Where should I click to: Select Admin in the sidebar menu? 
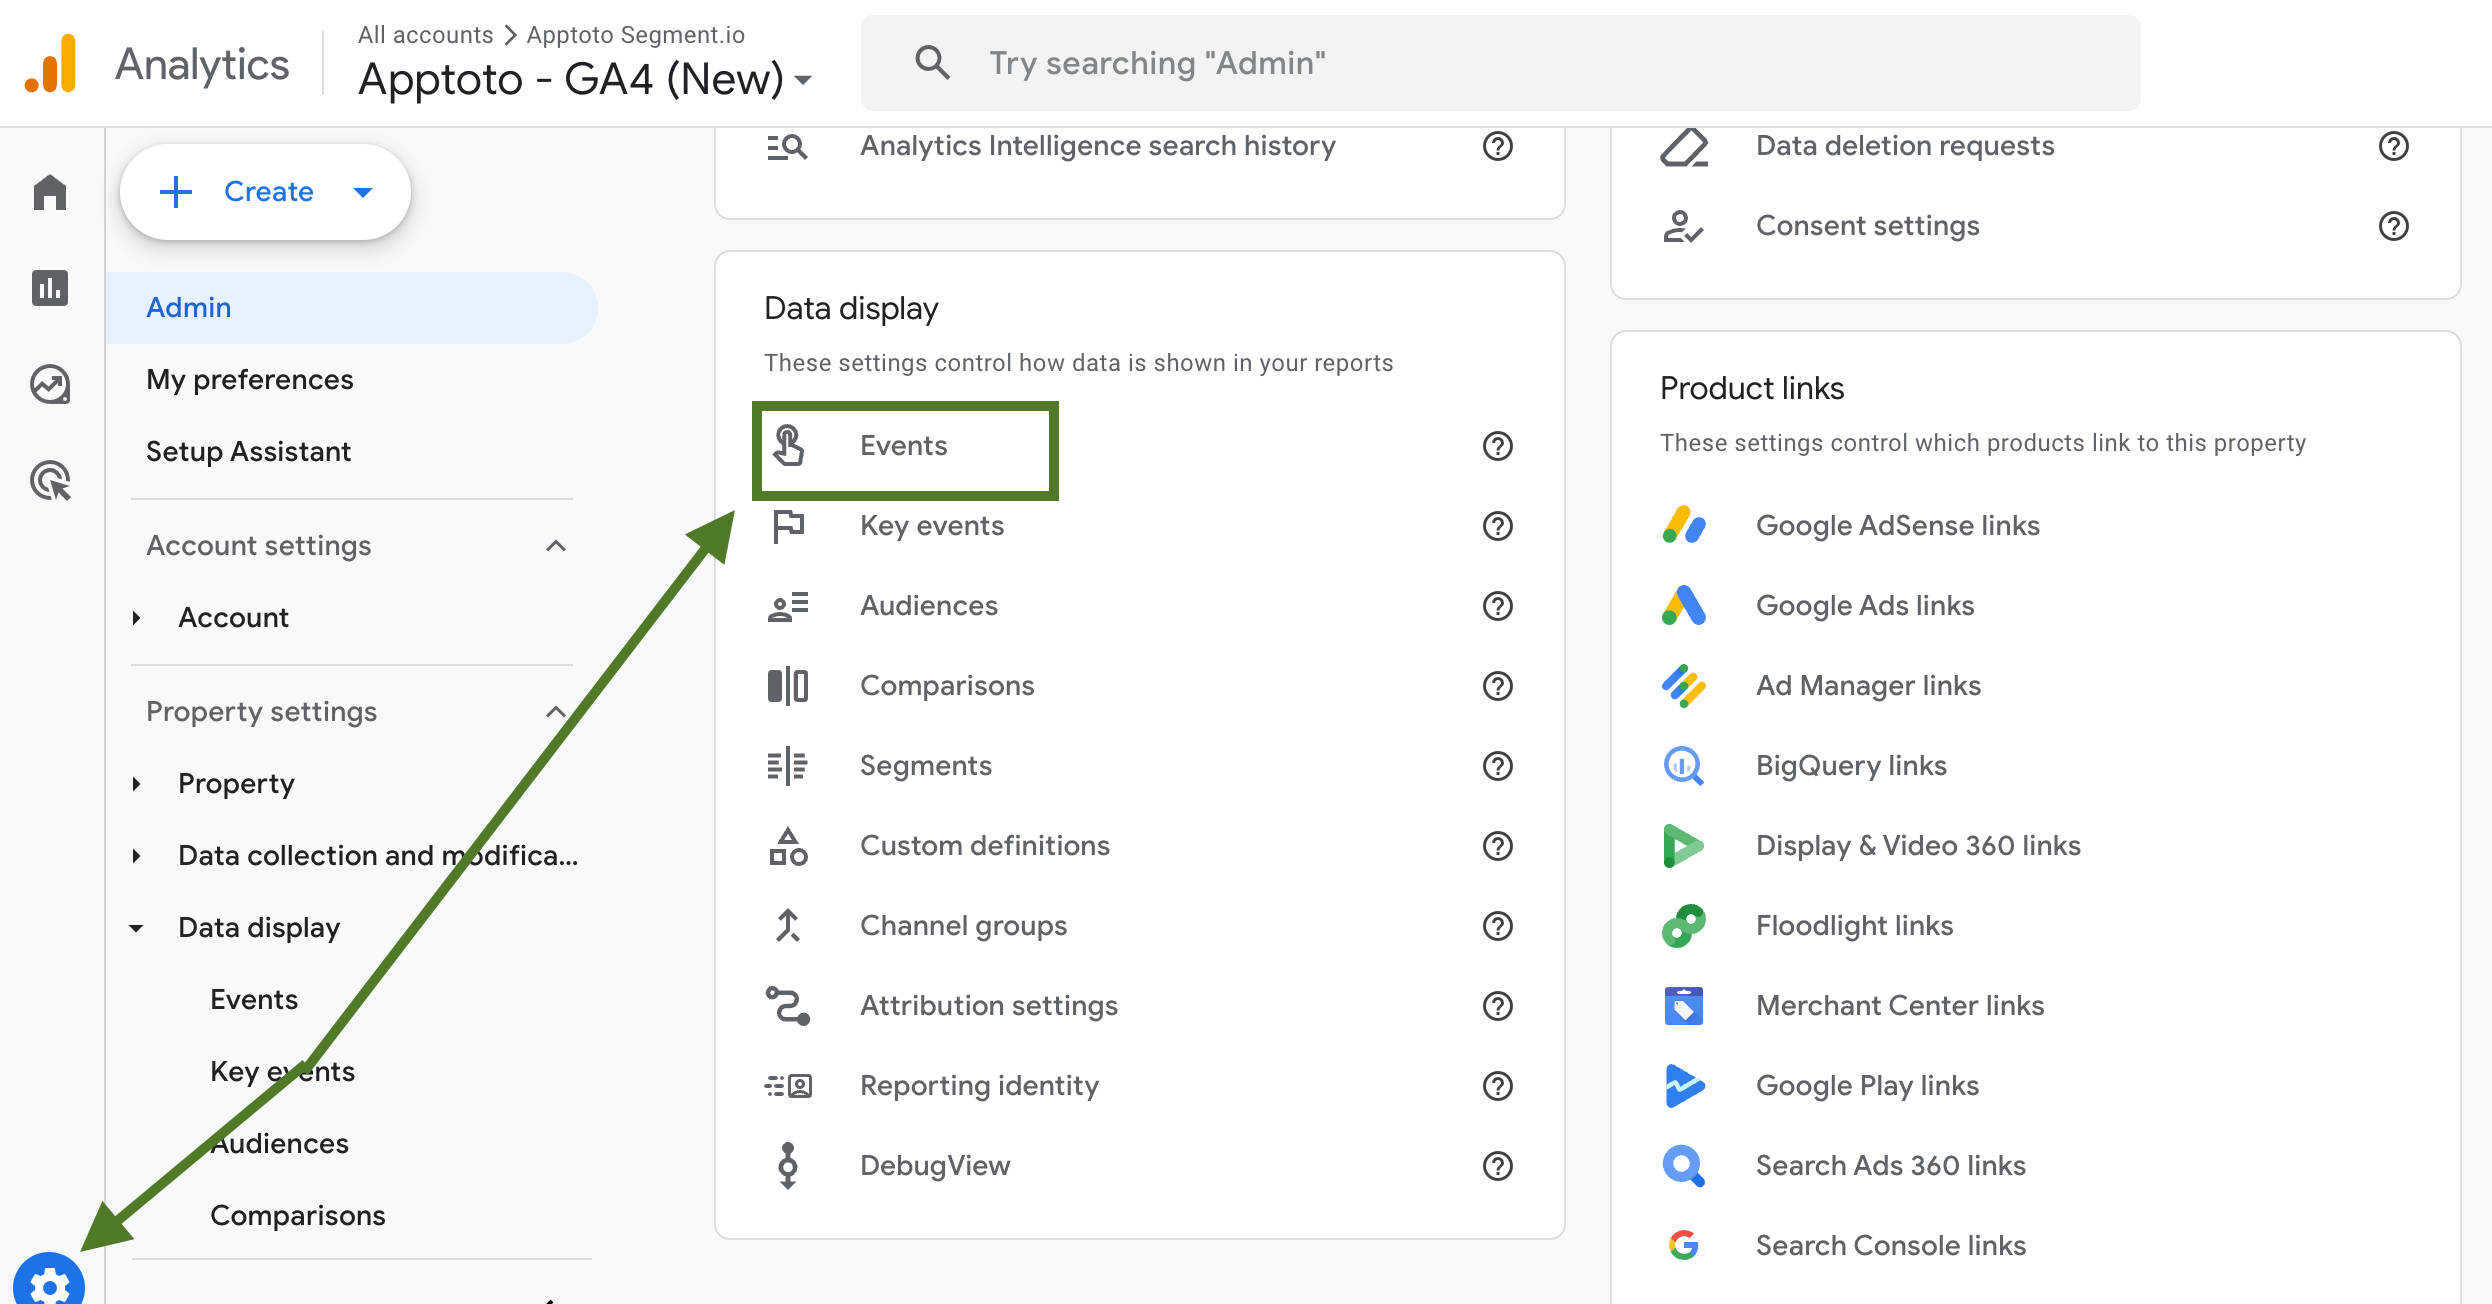(x=352, y=308)
